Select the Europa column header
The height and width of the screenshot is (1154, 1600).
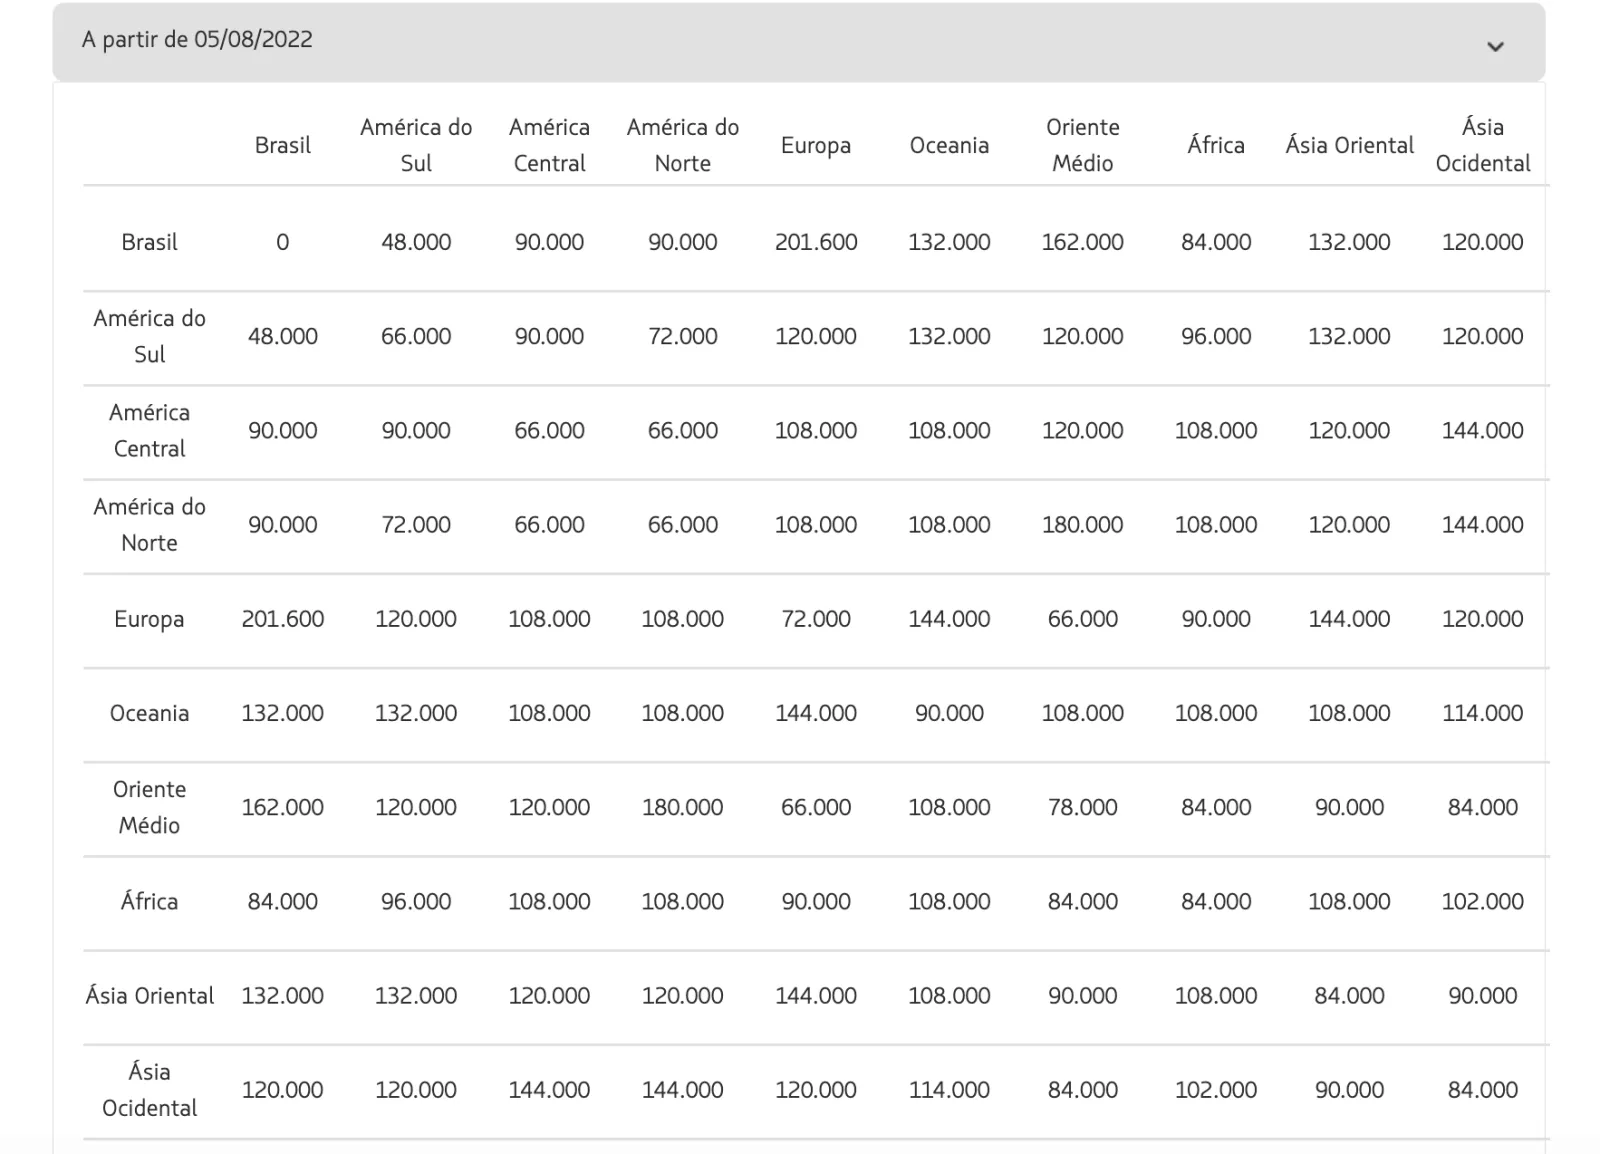point(816,146)
